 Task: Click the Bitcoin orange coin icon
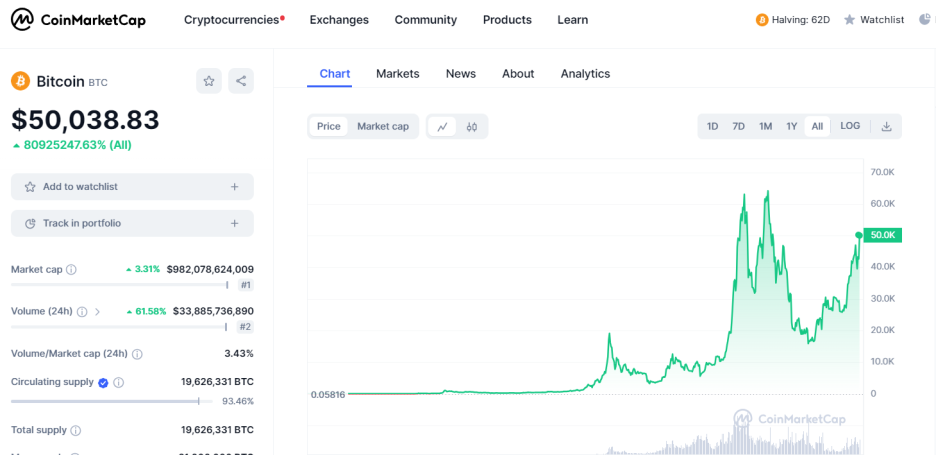[20, 81]
